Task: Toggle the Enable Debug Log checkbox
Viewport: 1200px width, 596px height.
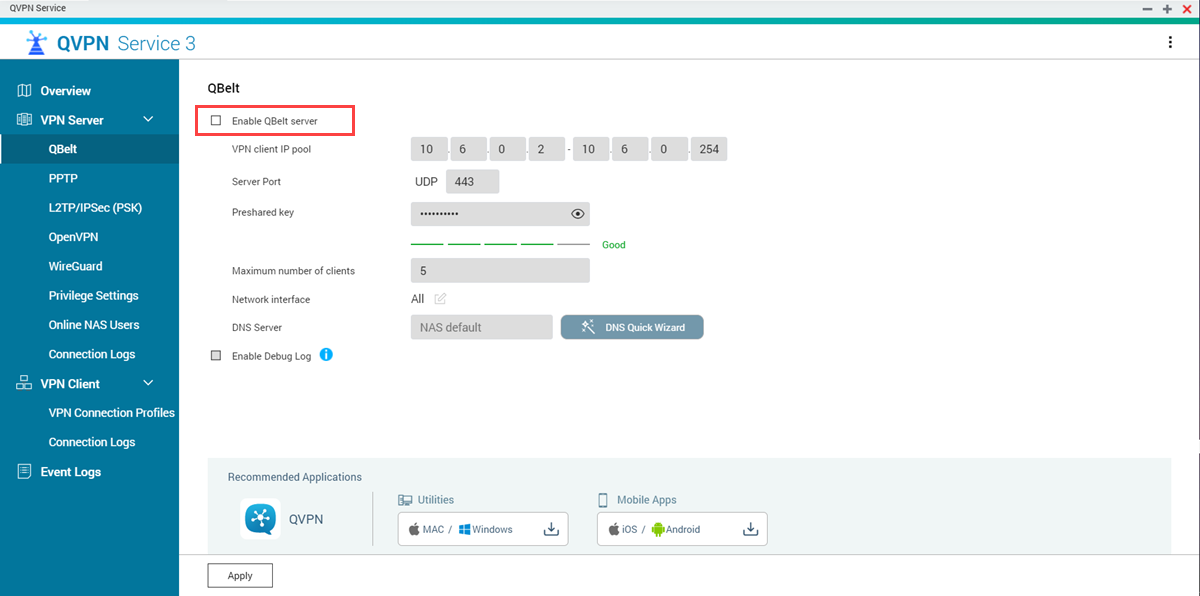Action: coord(216,356)
